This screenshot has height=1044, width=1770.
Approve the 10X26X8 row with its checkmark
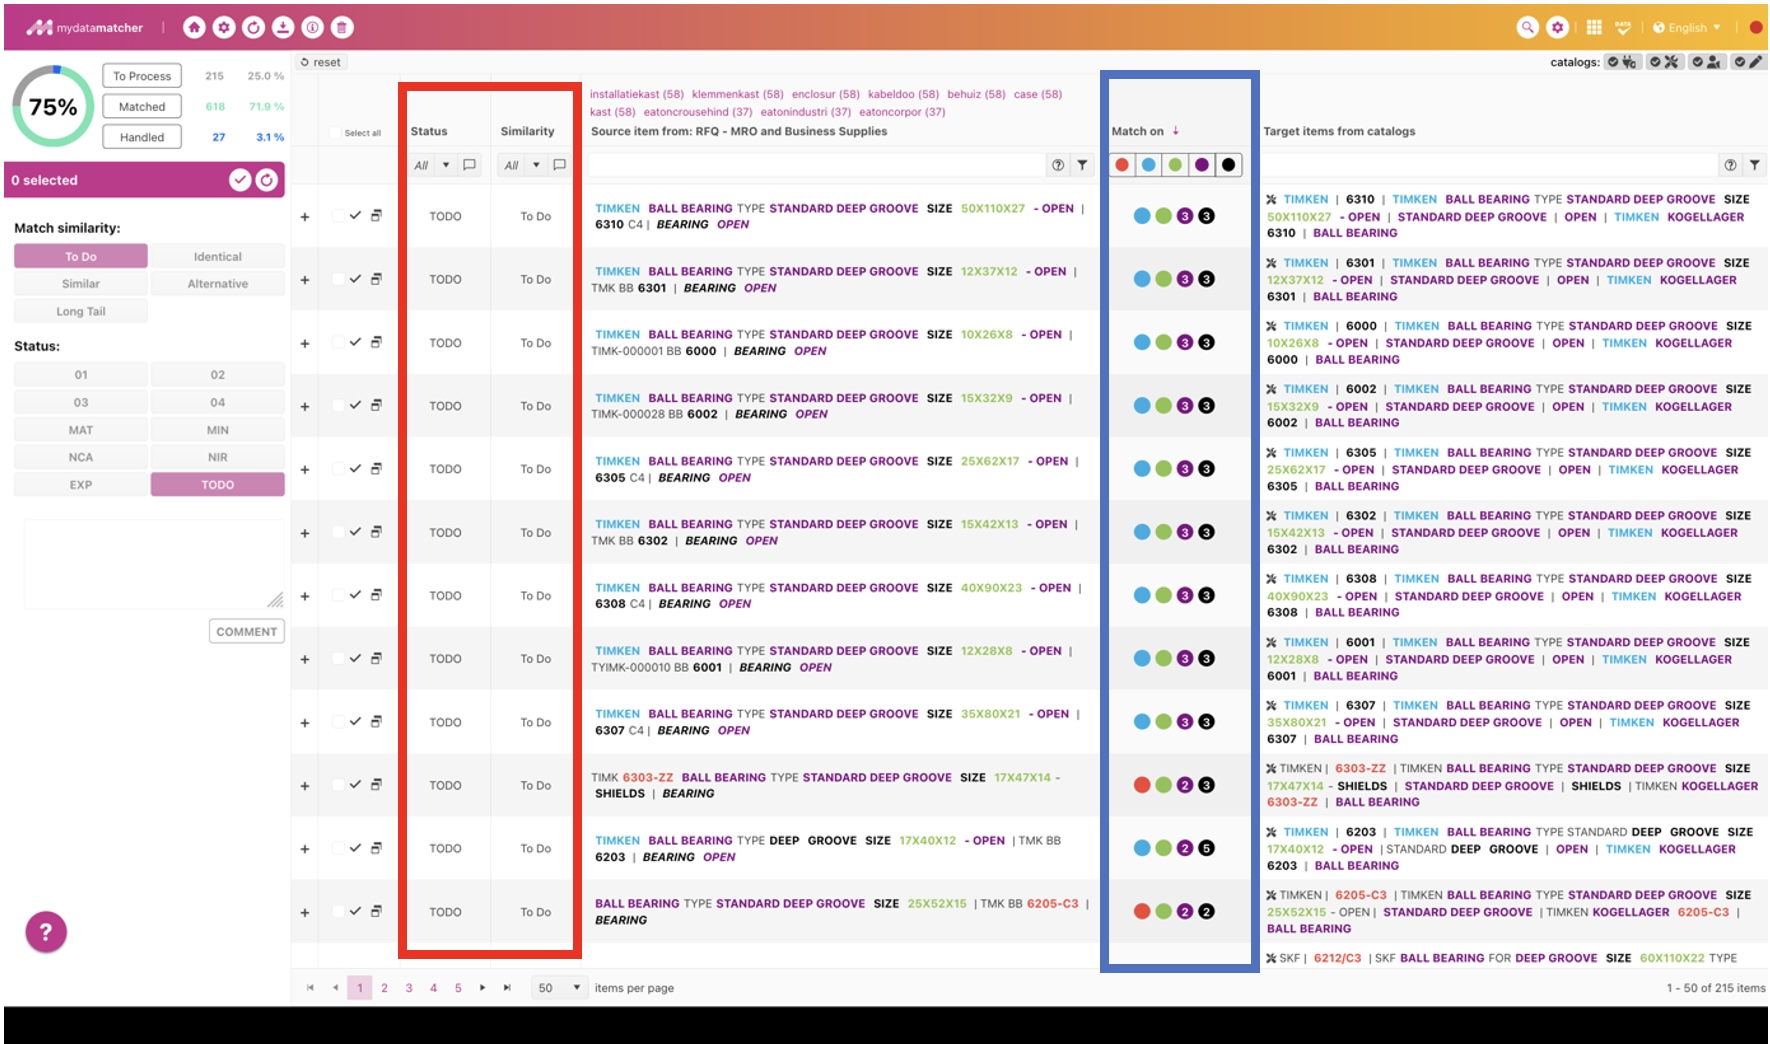click(355, 342)
